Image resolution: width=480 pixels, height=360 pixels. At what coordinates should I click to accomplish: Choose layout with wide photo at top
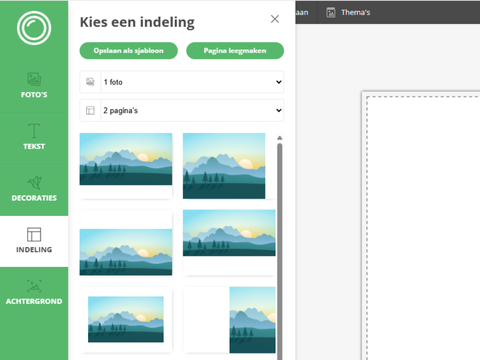pyautogui.click(x=126, y=166)
